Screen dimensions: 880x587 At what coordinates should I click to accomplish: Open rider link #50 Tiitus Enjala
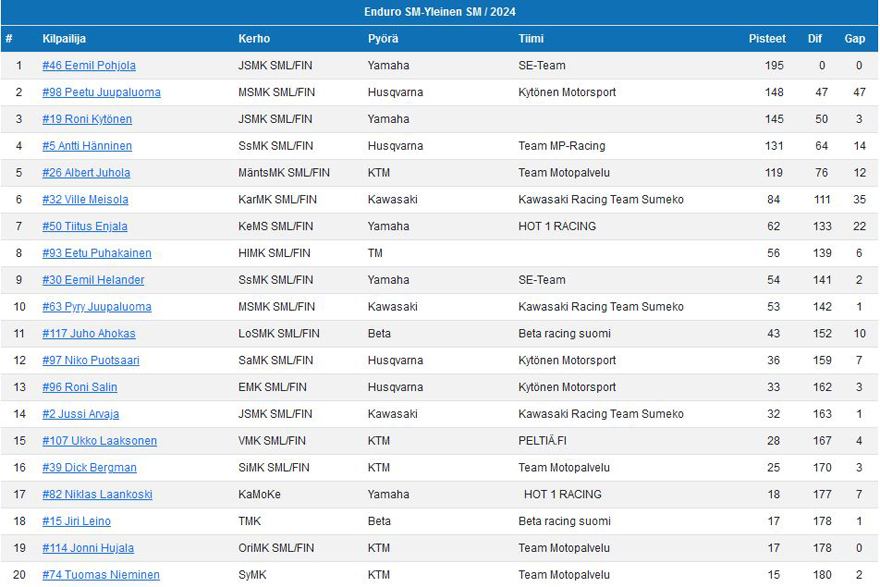click(x=85, y=227)
